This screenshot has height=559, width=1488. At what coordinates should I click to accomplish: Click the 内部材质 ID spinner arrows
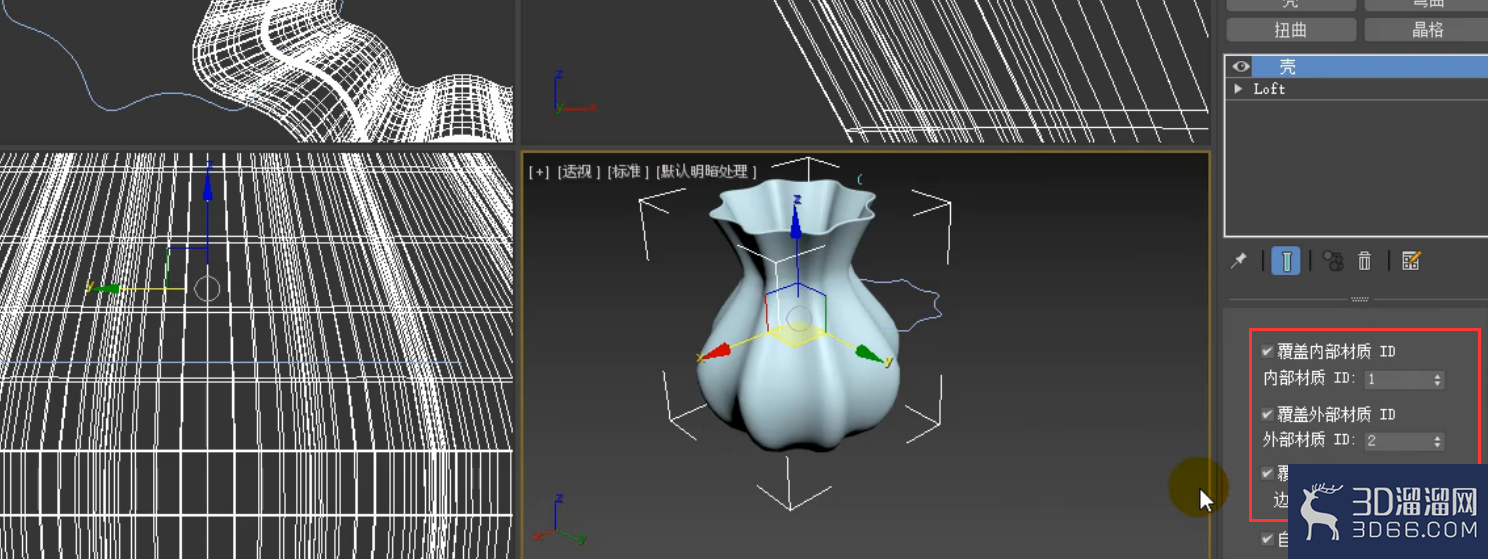click(x=1438, y=380)
